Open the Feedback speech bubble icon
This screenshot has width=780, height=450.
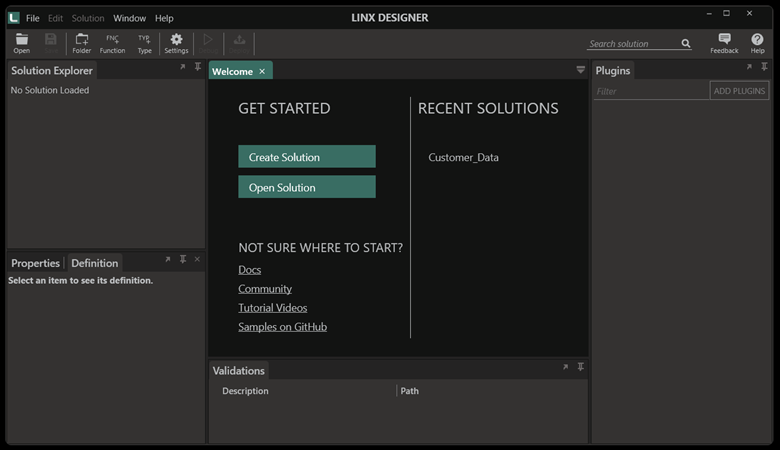[x=724, y=43]
